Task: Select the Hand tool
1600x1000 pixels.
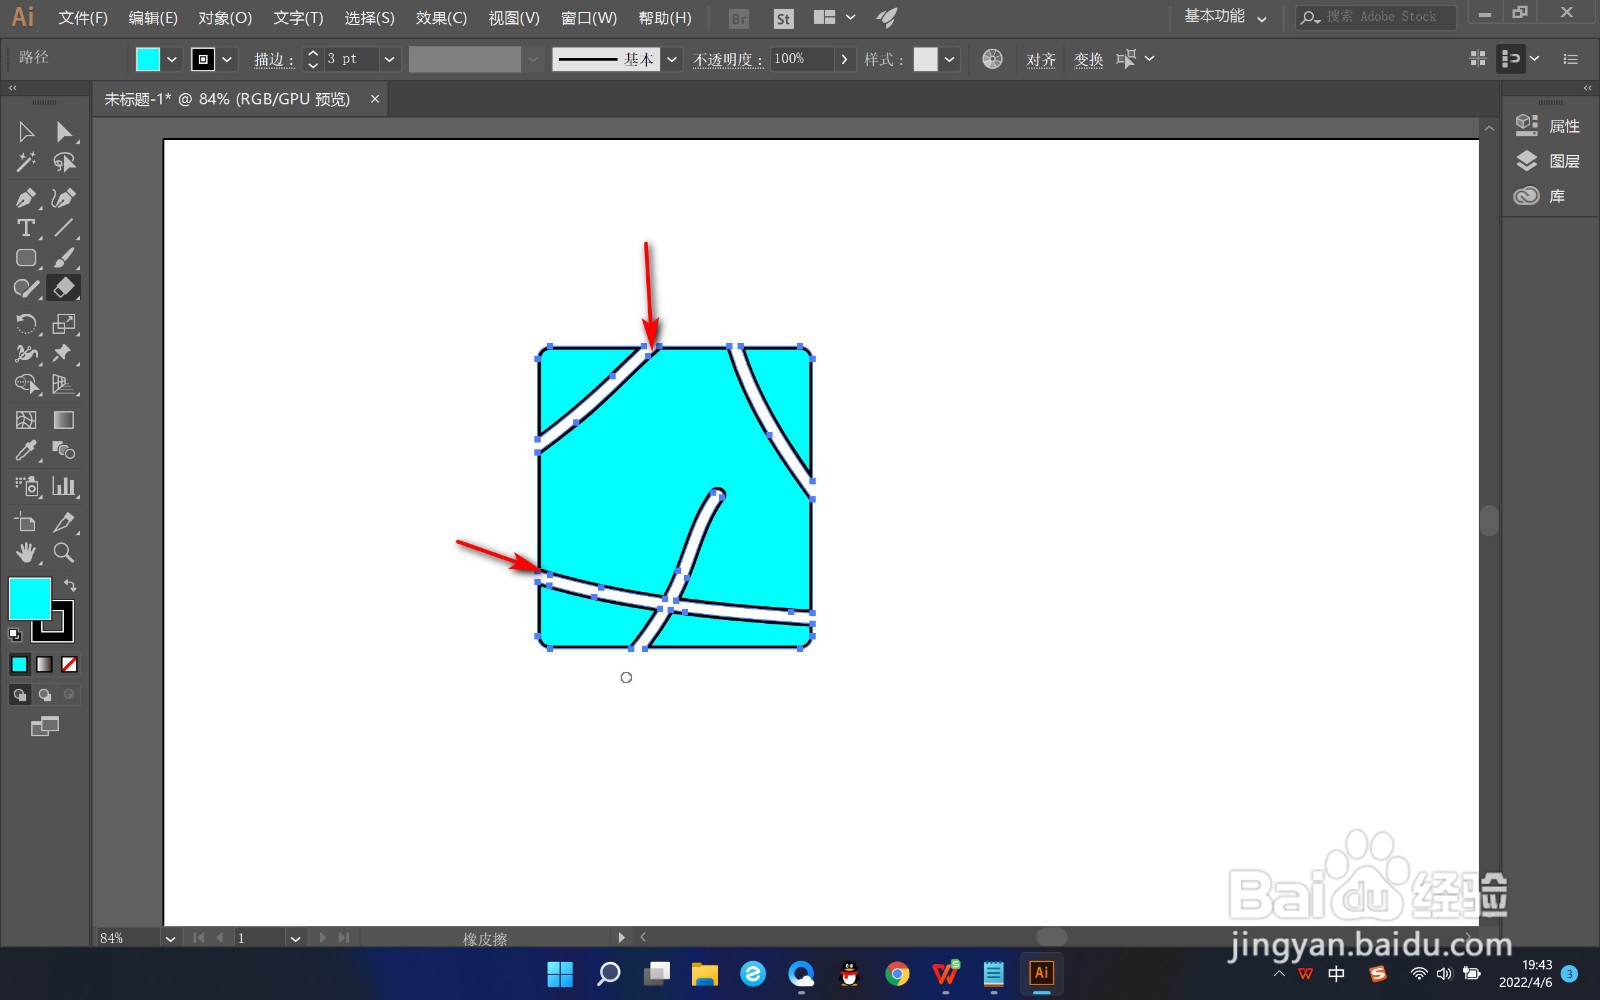Action: coord(26,552)
